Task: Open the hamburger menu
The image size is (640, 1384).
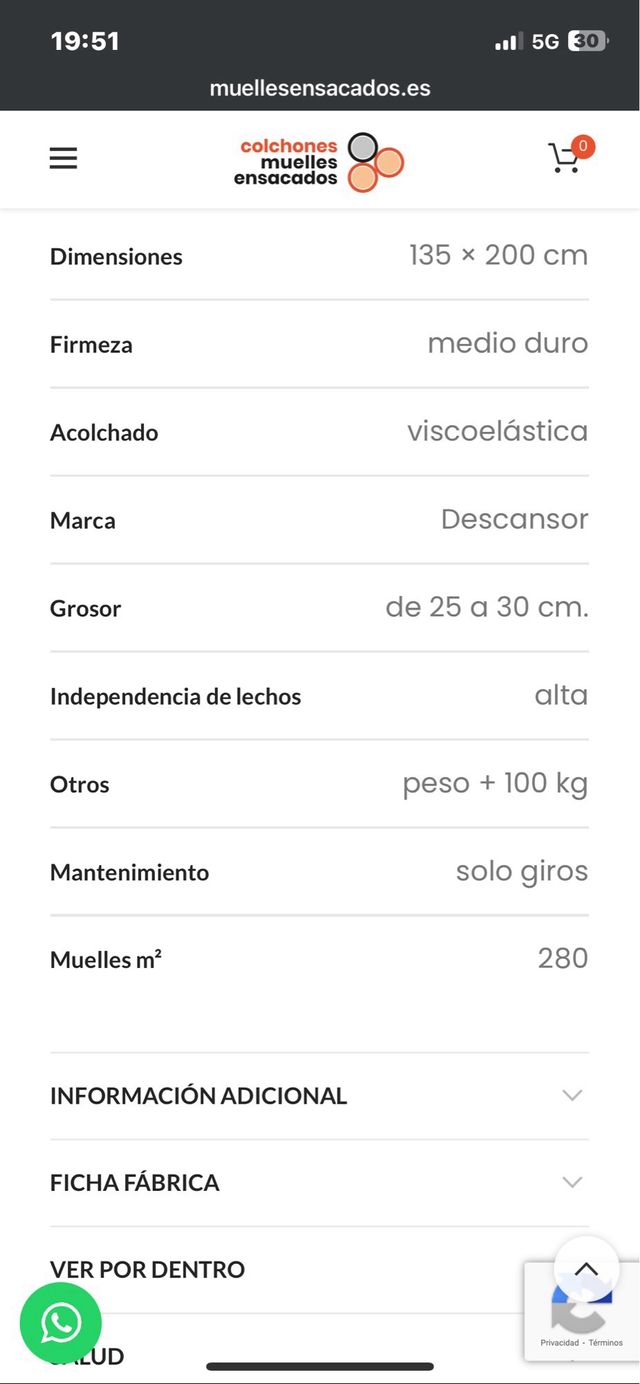Action: tap(63, 158)
